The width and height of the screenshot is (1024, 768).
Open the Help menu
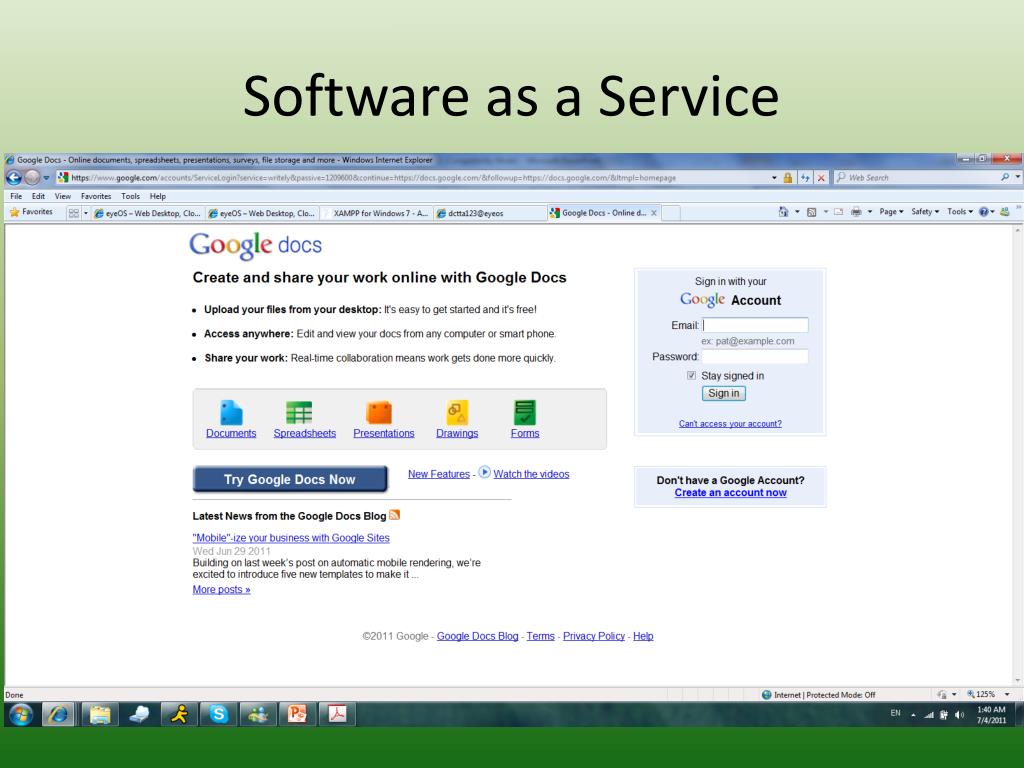point(157,196)
